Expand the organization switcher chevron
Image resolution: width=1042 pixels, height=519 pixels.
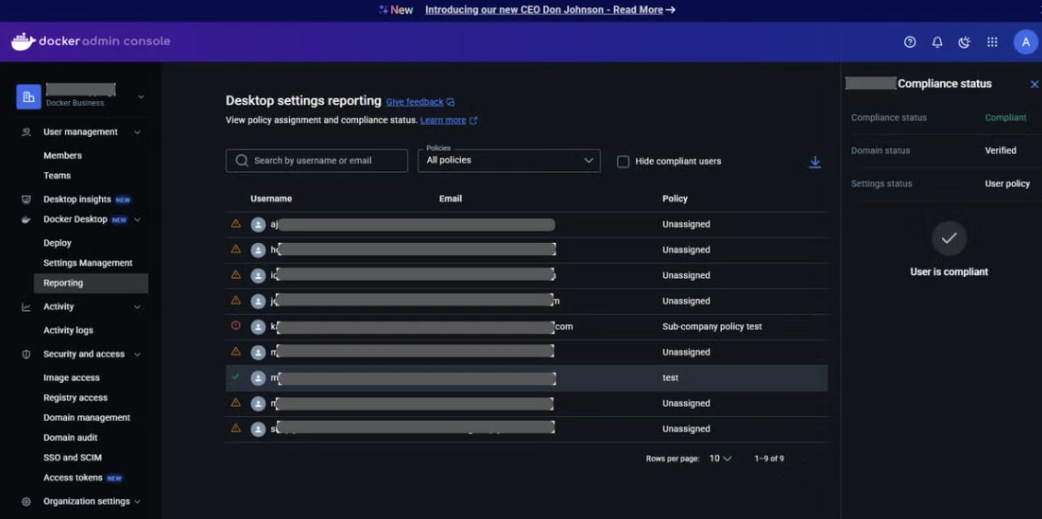pos(141,97)
